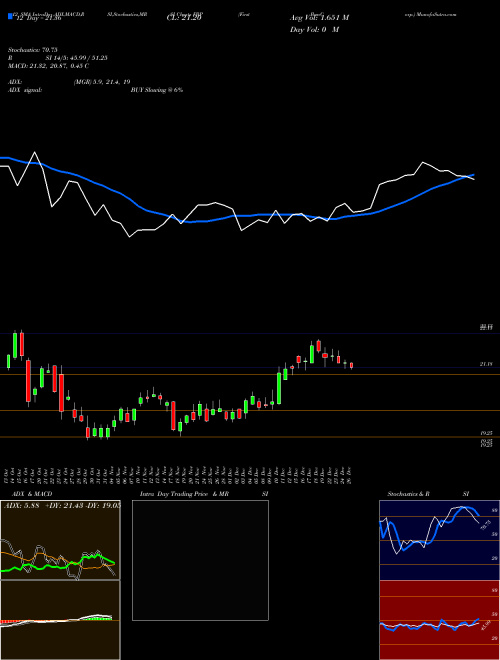Open the red RSI chart panel
The image size is (500, 660).
click(x=439, y=620)
